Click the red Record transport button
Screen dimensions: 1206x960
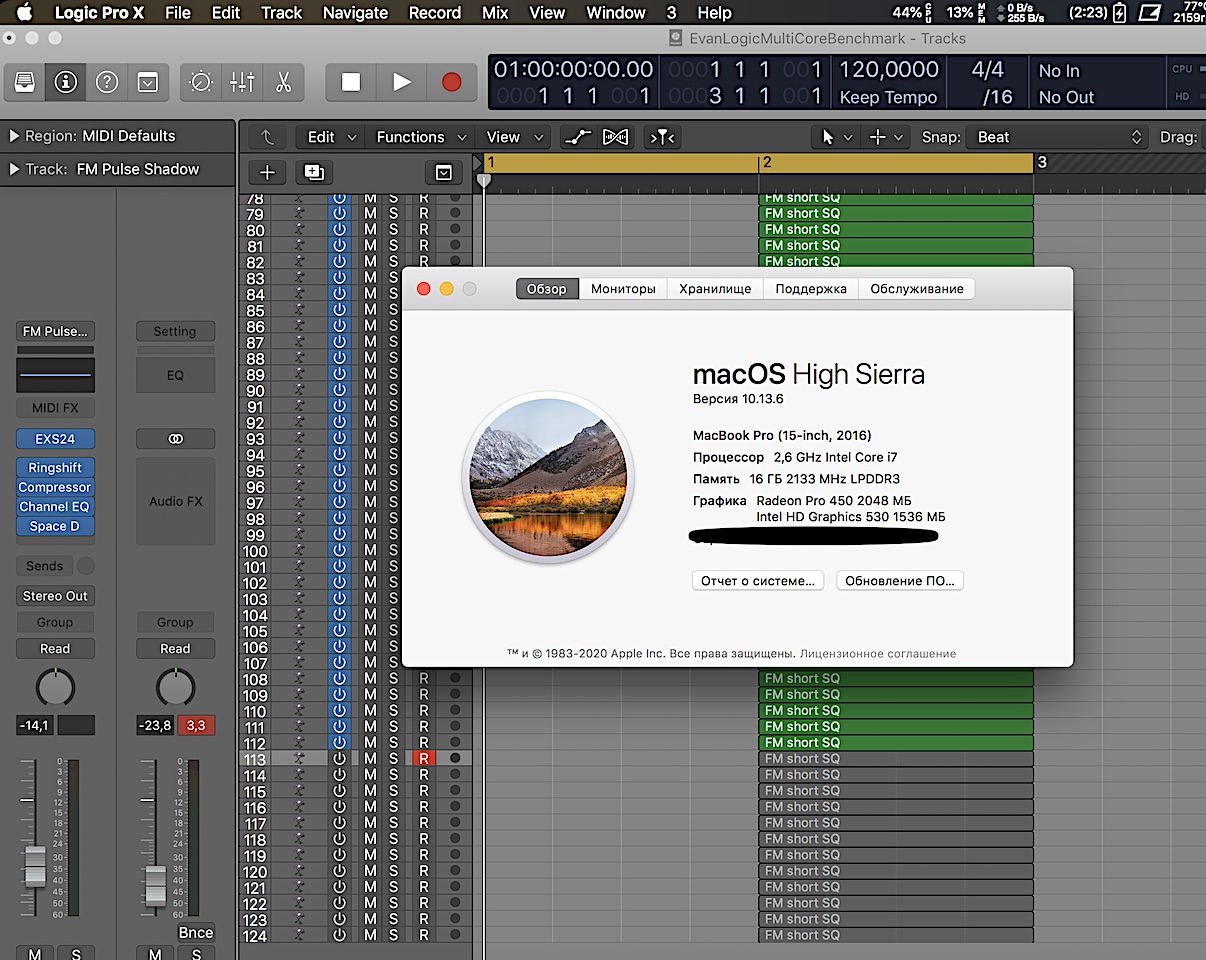pos(452,82)
